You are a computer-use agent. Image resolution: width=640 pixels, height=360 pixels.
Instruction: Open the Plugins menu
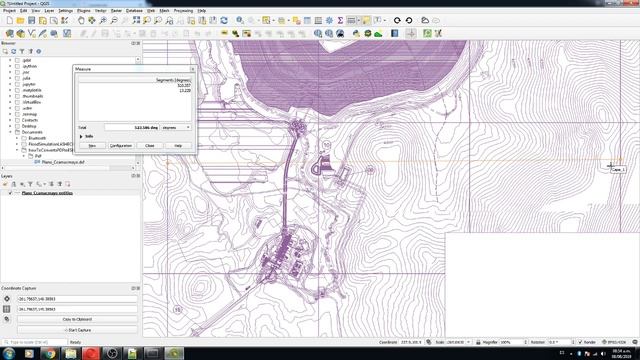[84, 11]
